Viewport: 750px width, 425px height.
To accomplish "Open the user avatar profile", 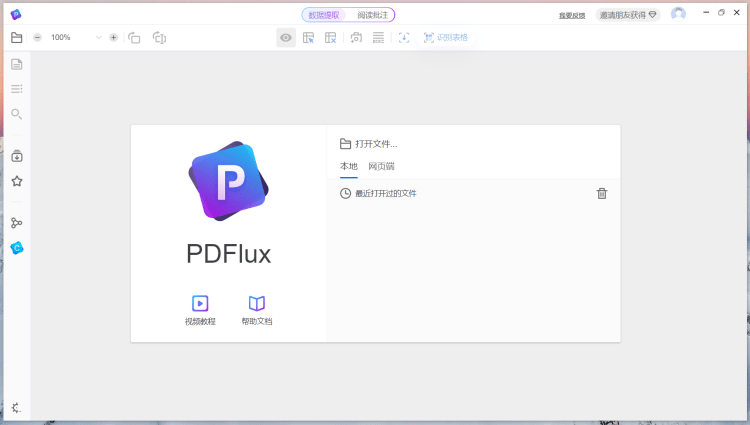I will coord(678,14).
